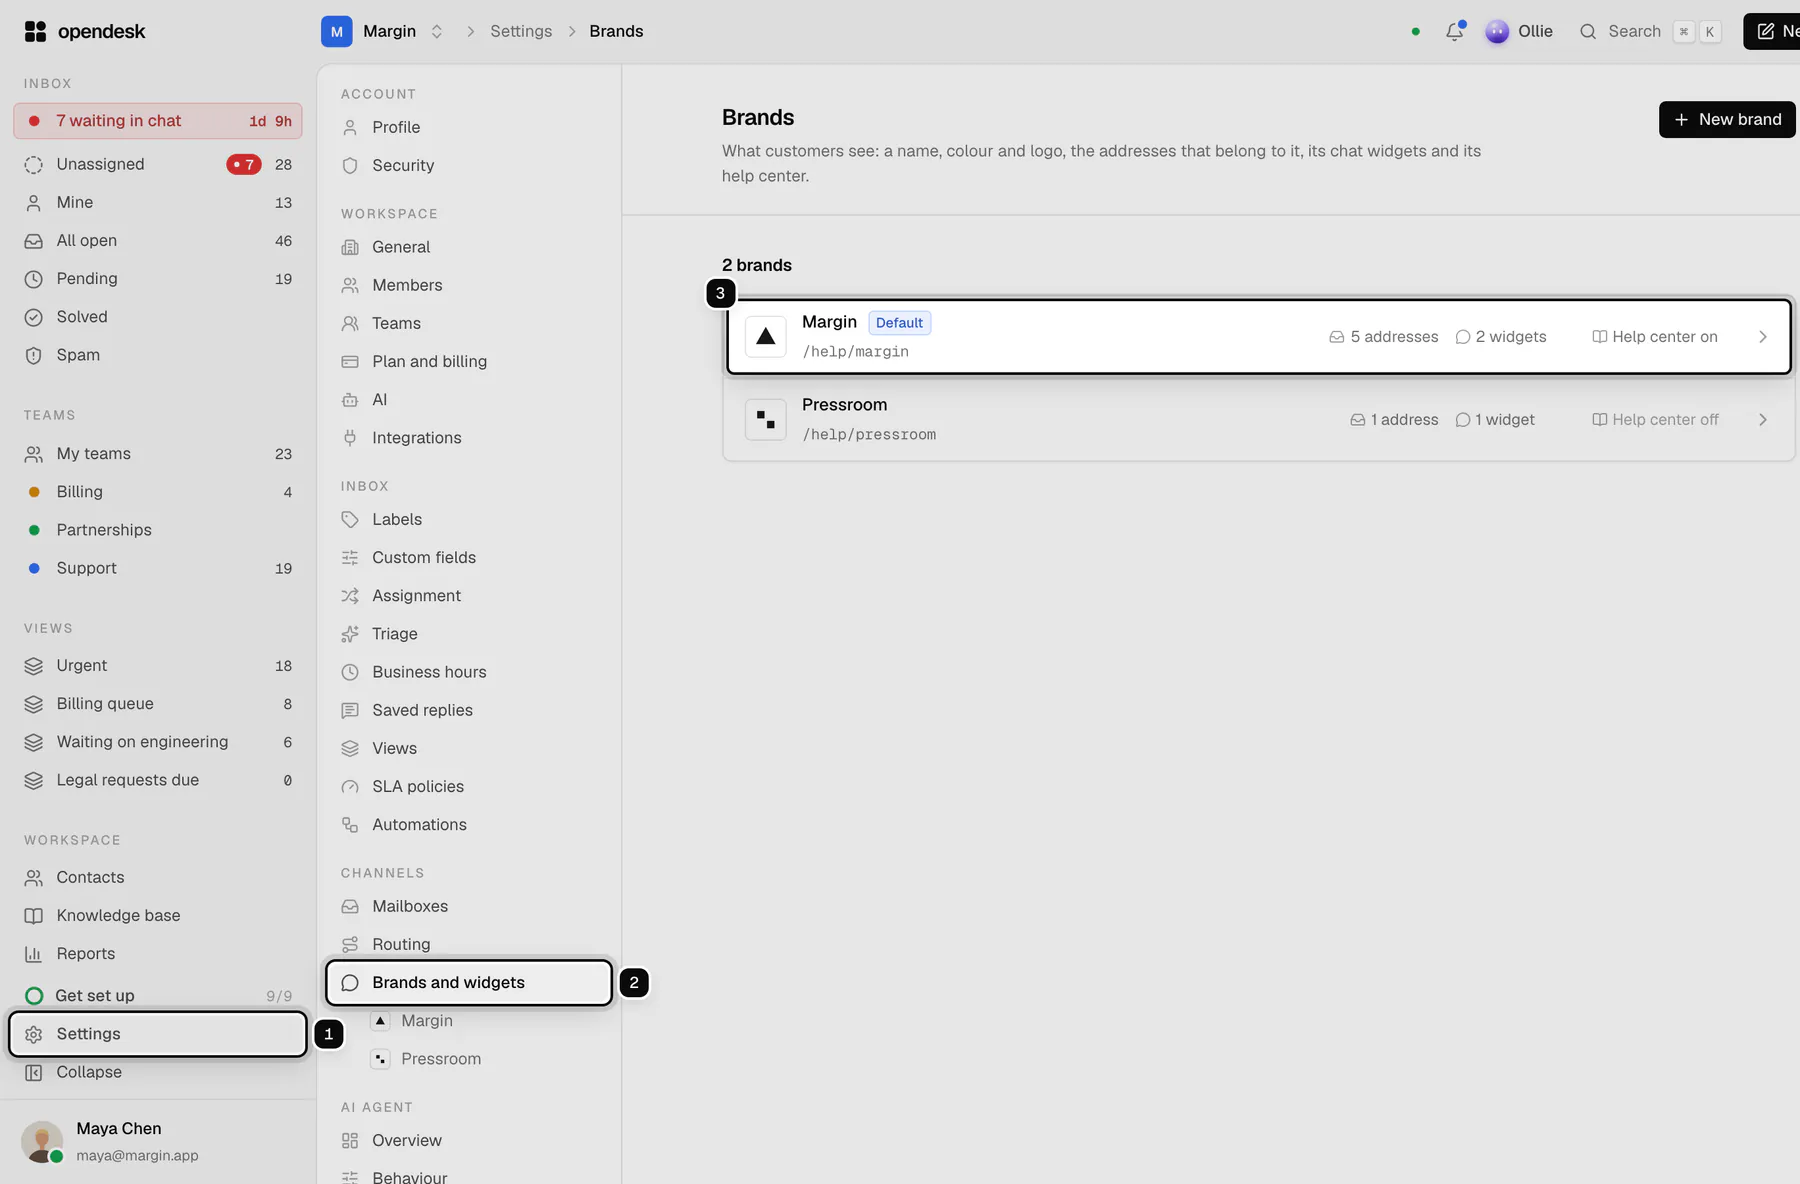Click the Pressroom brand logo
This screenshot has width=1800, height=1184.
pyautogui.click(x=766, y=420)
